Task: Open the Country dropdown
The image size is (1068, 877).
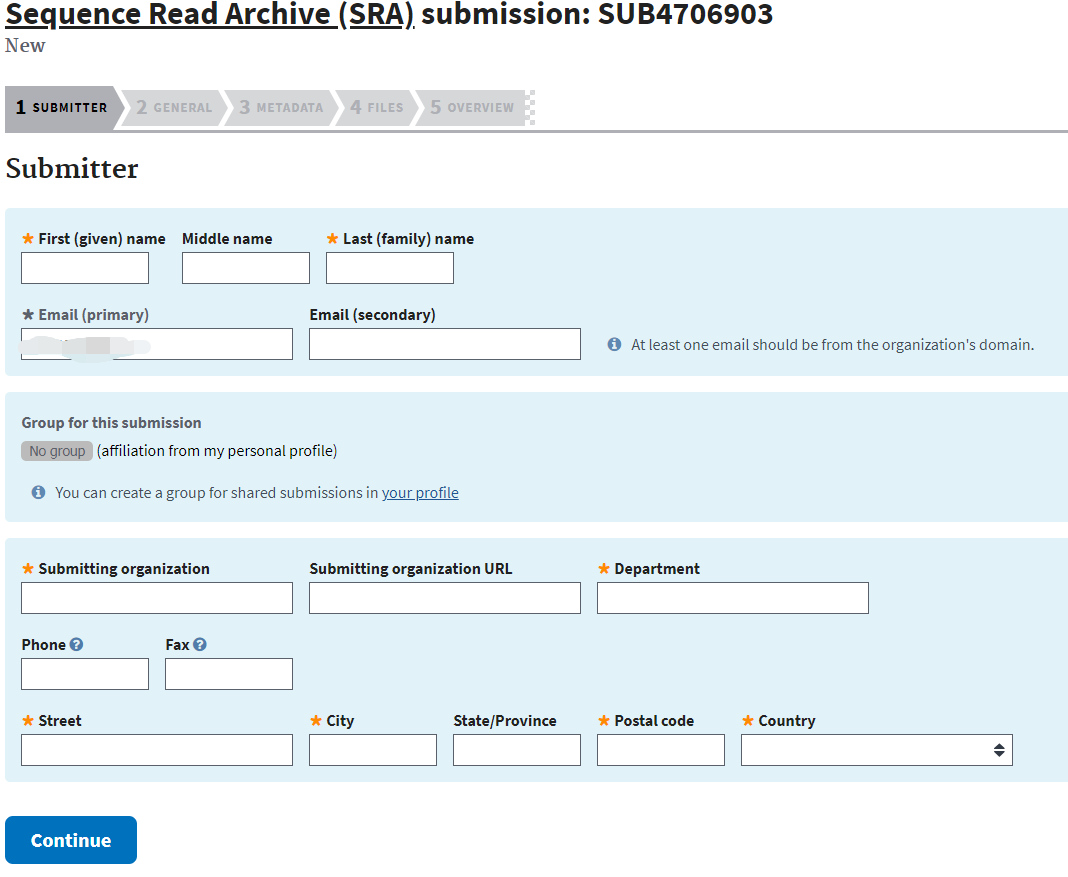Action: 877,750
